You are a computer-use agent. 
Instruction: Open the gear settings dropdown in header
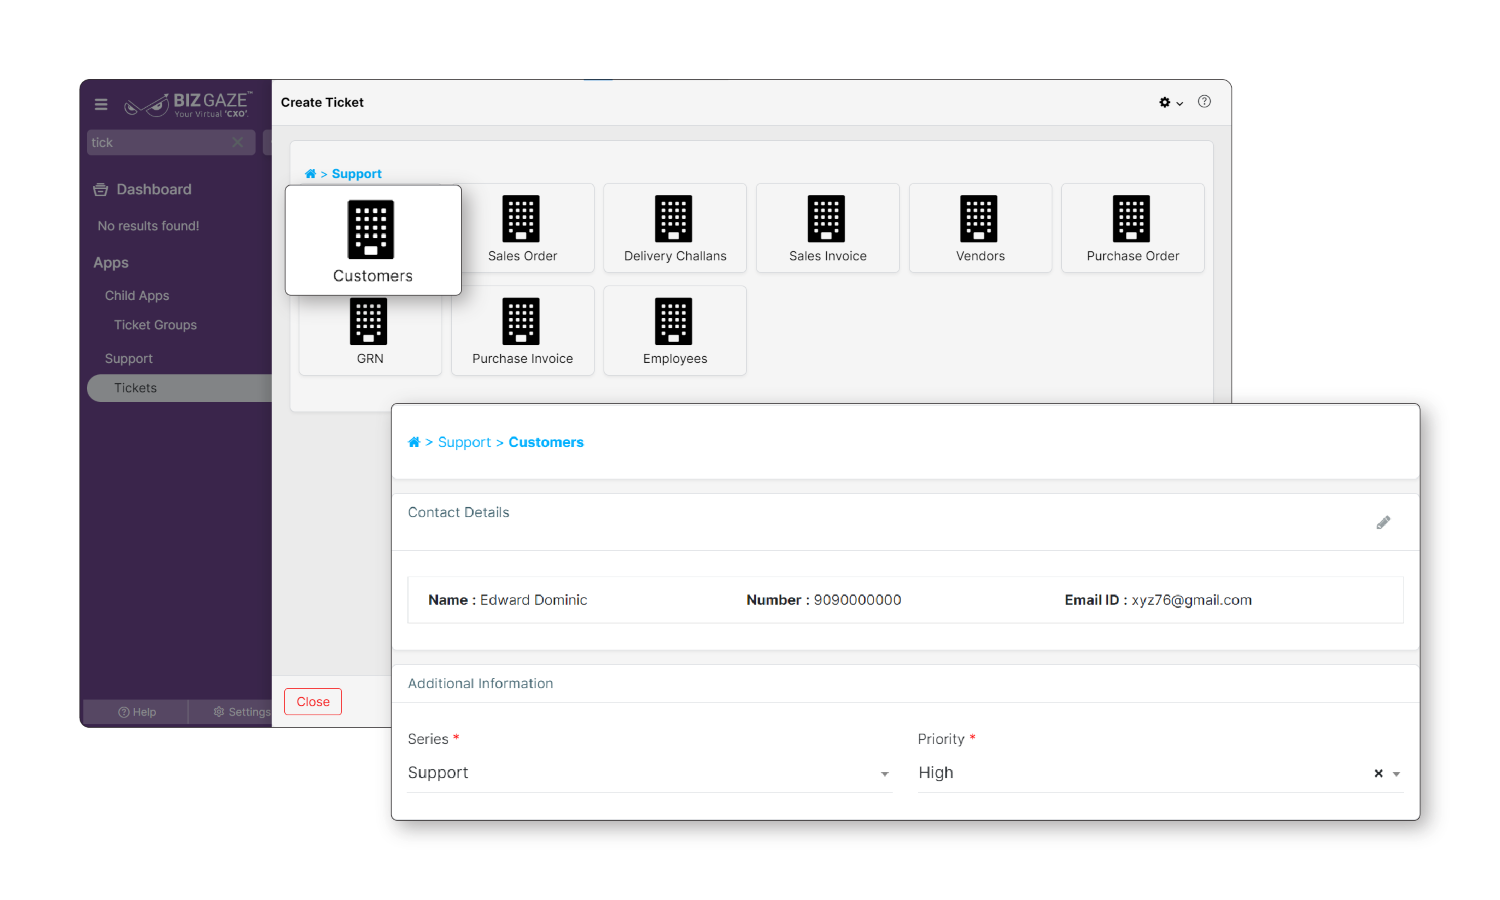[x=1170, y=102]
